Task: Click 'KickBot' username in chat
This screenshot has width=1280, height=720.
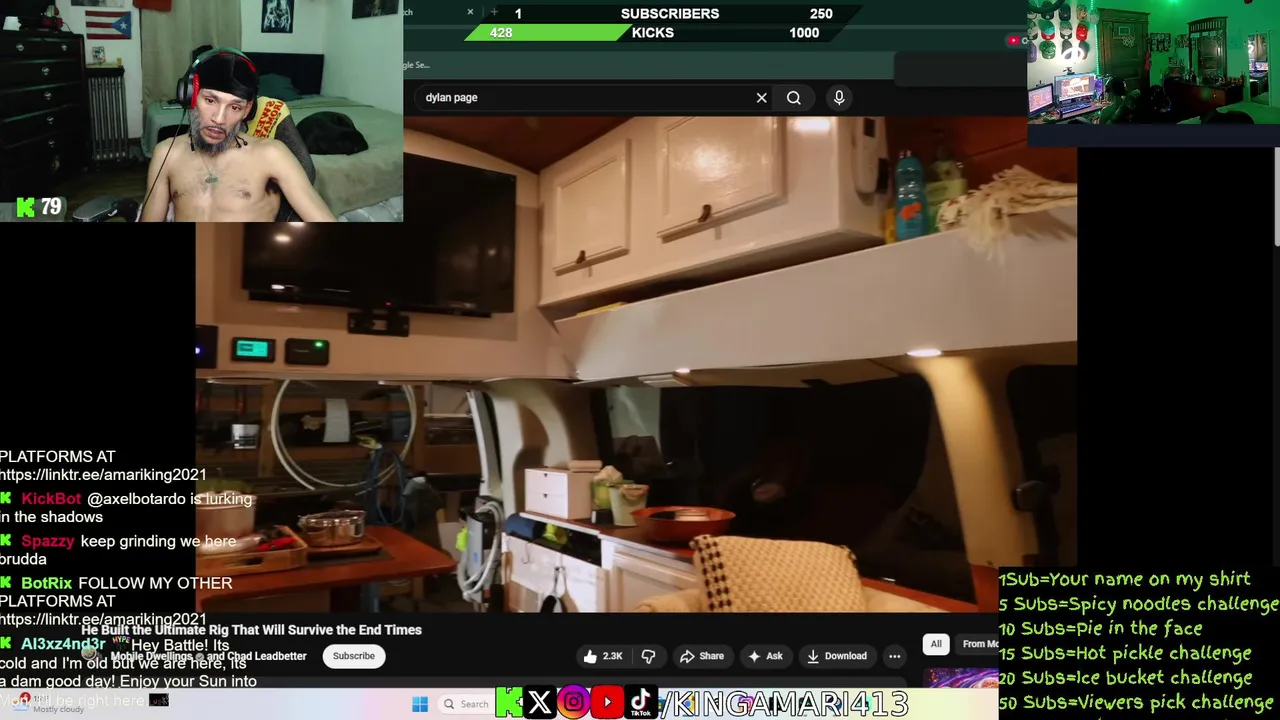Action: [x=51, y=498]
